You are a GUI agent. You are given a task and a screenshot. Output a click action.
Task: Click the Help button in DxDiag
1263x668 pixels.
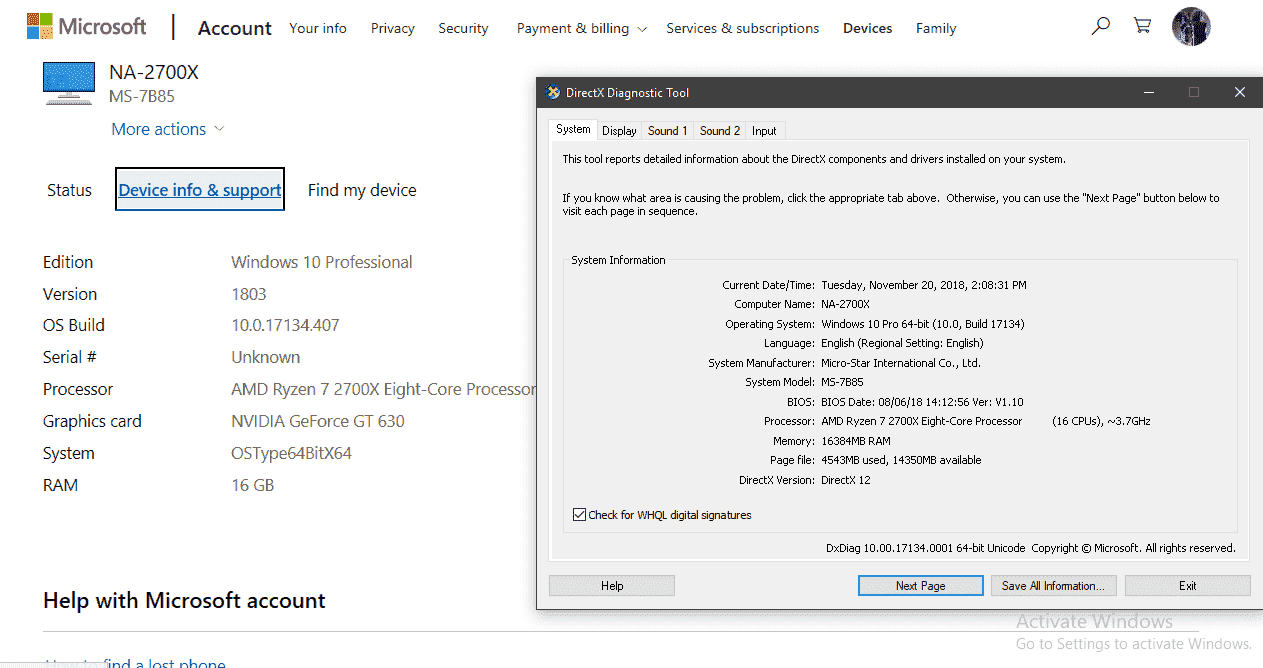pos(612,586)
